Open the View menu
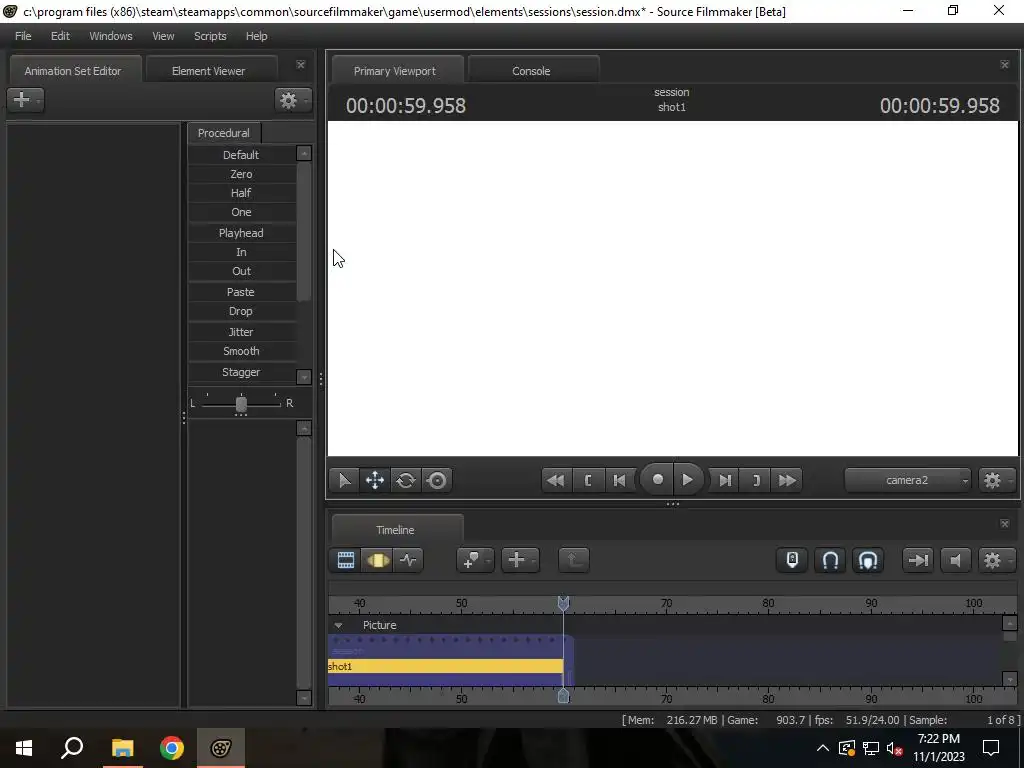This screenshot has width=1024, height=768. pyautogui.click(x=163, y=36)
